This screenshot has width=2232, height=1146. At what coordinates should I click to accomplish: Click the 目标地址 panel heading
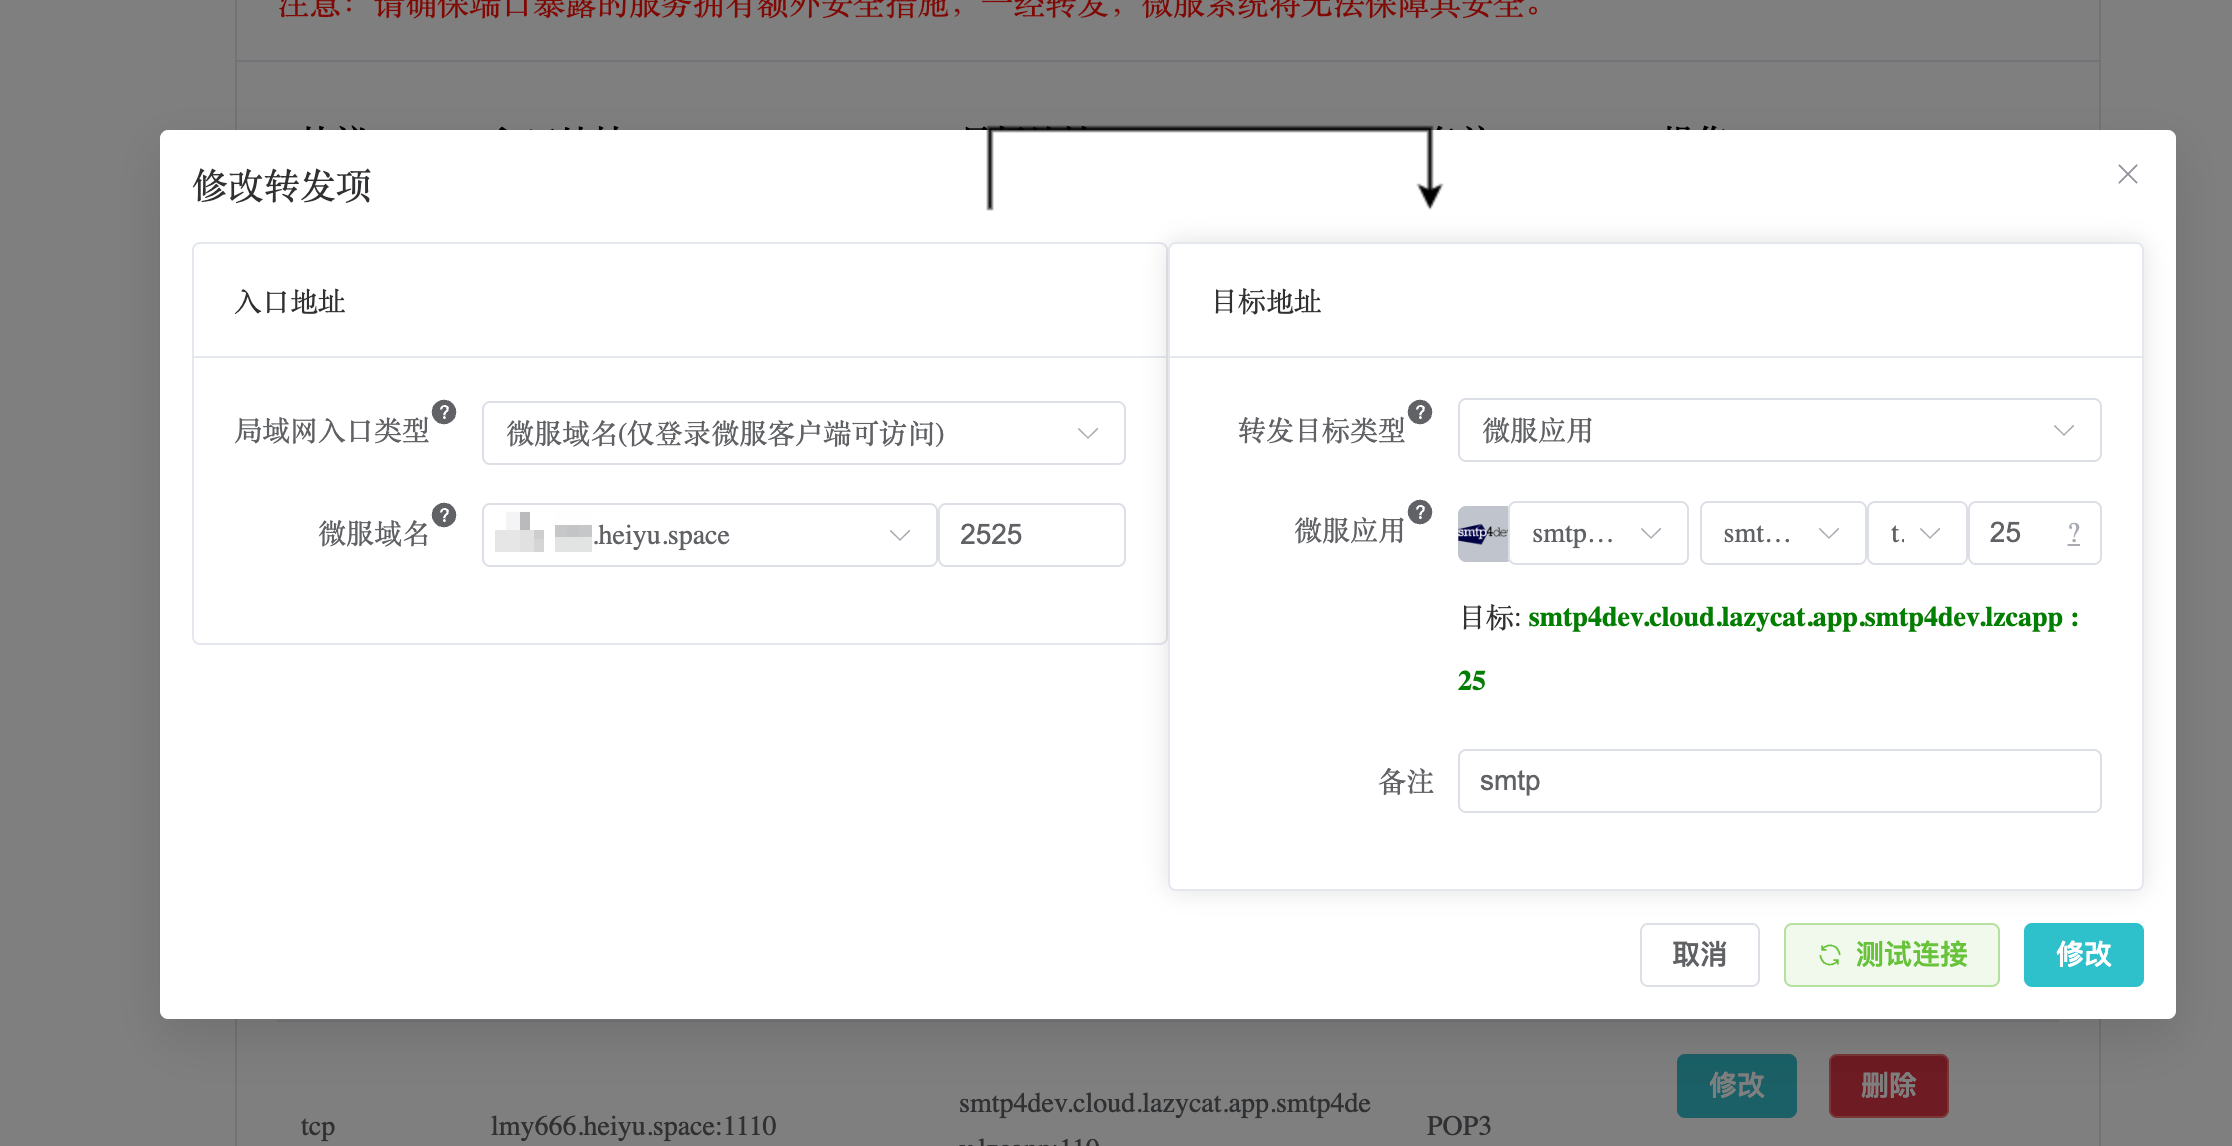click(x=1266, y=302)
